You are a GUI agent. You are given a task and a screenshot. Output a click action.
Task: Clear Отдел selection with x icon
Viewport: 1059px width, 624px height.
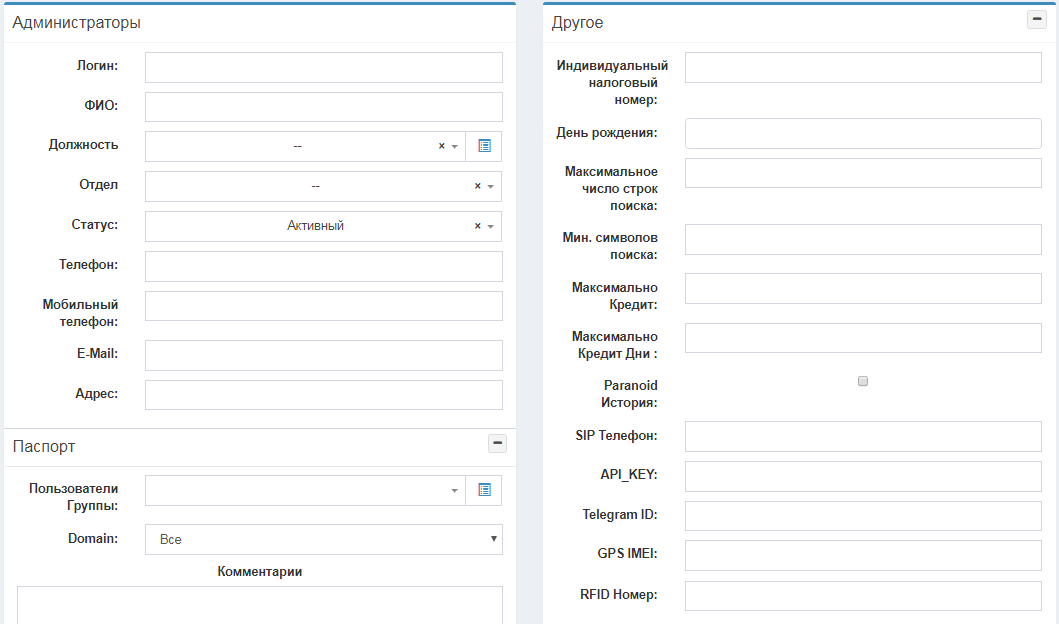[477, 186]
